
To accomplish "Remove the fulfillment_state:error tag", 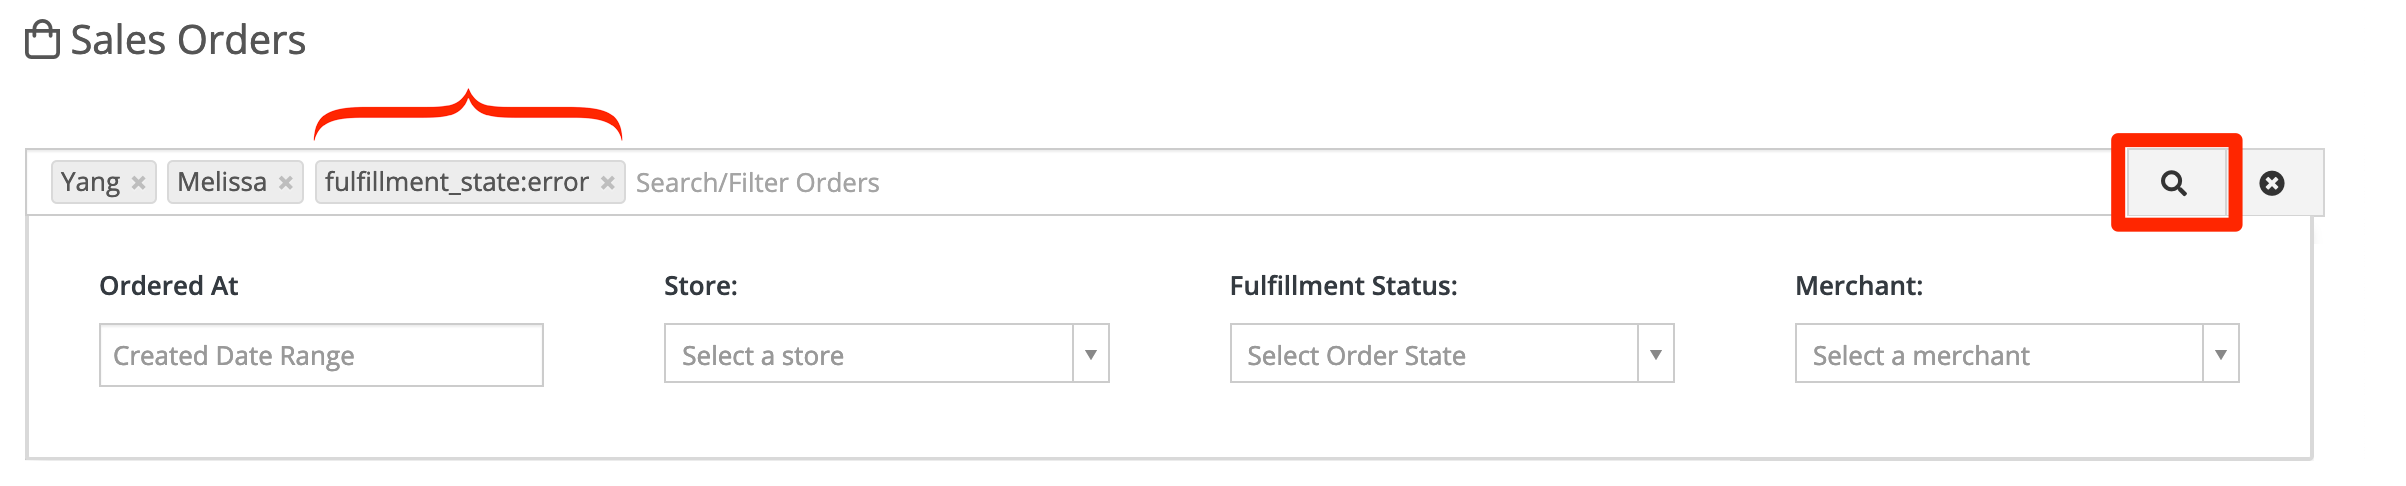I will coord(607,183).
